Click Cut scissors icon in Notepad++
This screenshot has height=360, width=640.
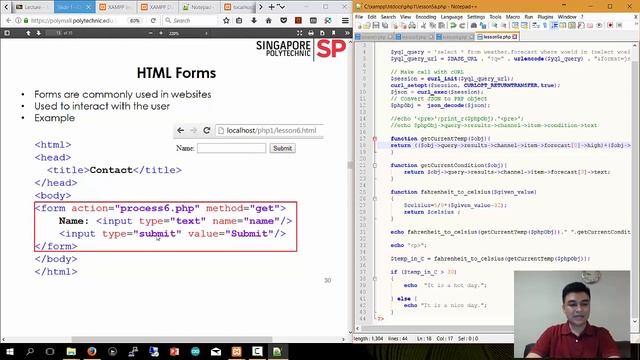tap(423, 25)
